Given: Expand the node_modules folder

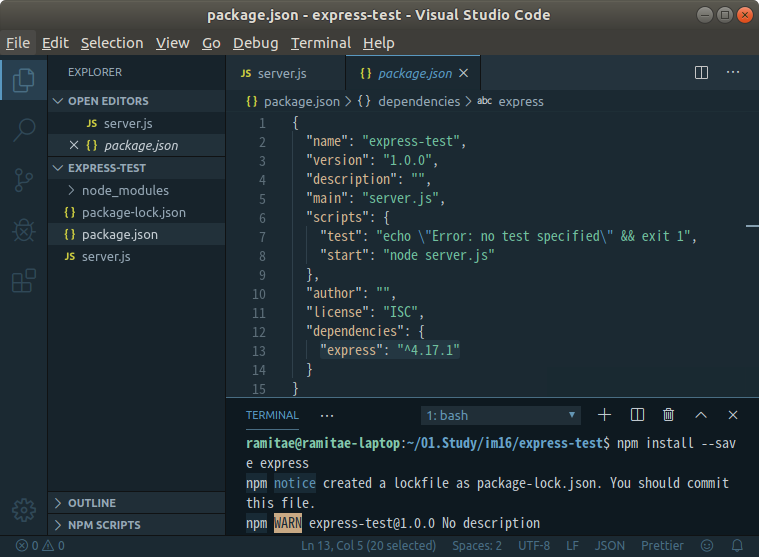Looking at the screenshot, I should click(x=71, y=190).
